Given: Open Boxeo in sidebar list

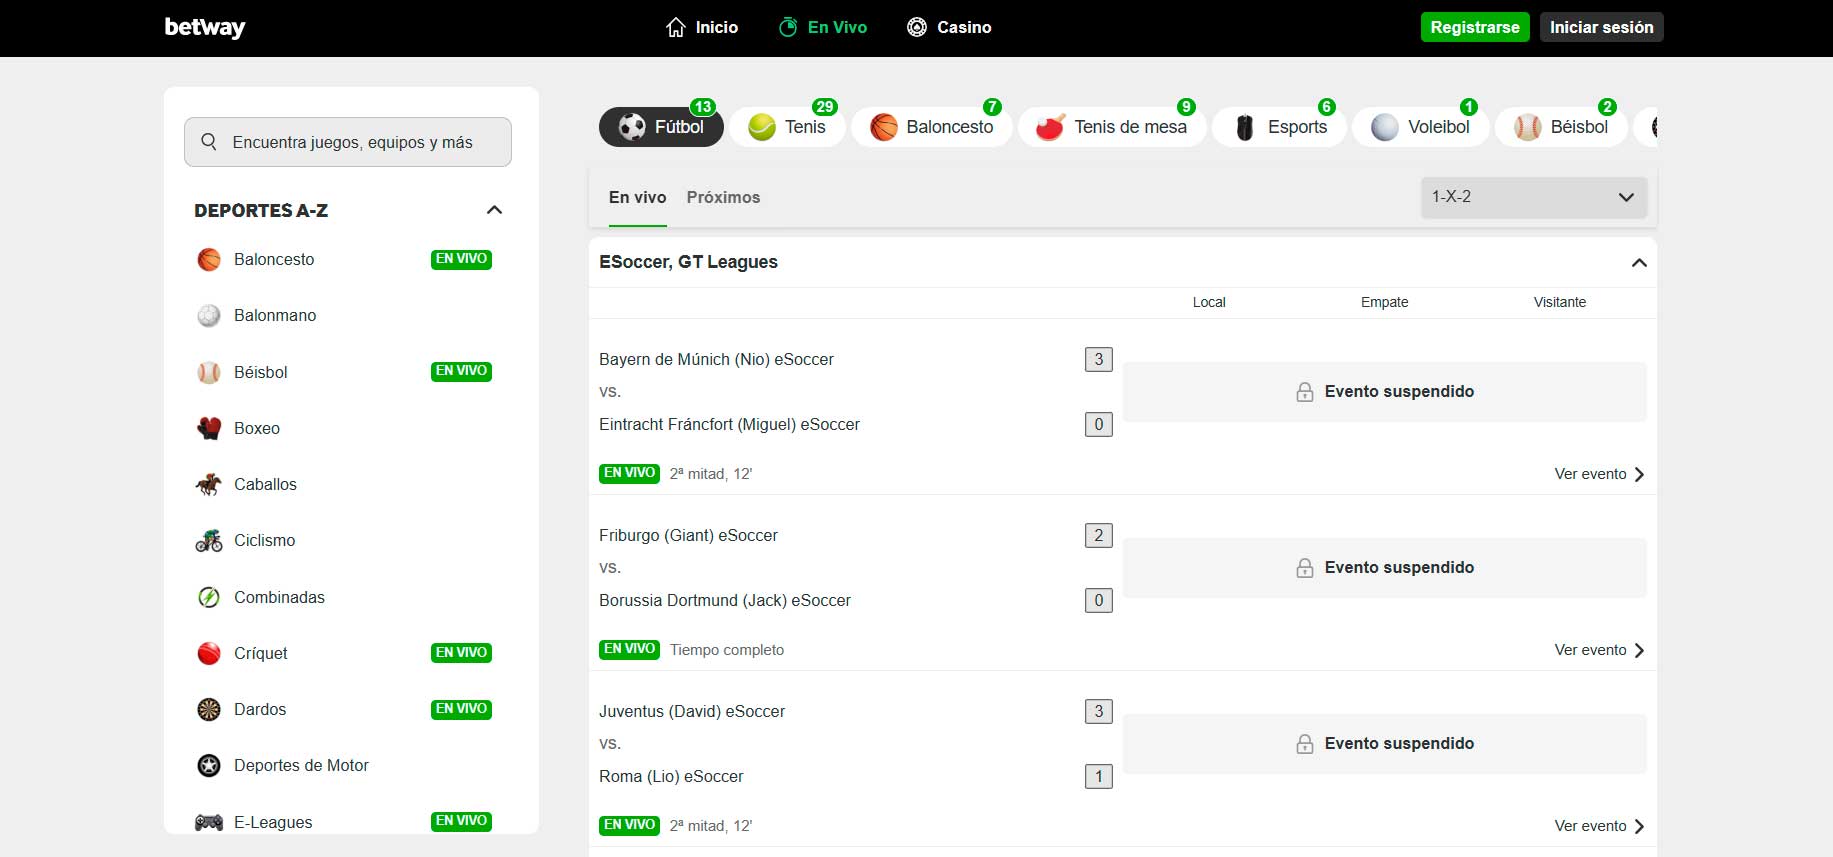Looking at the screenshot, I should coord(257,428).
